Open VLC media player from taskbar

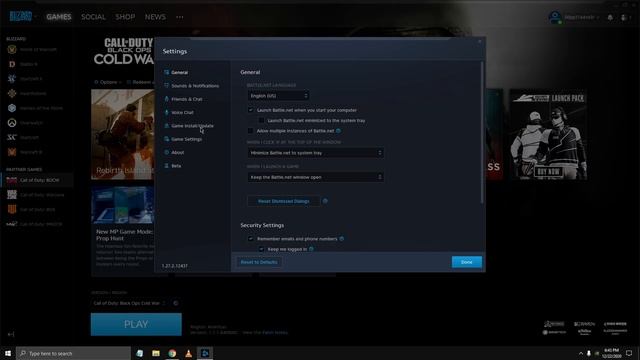tap(189, 353)
